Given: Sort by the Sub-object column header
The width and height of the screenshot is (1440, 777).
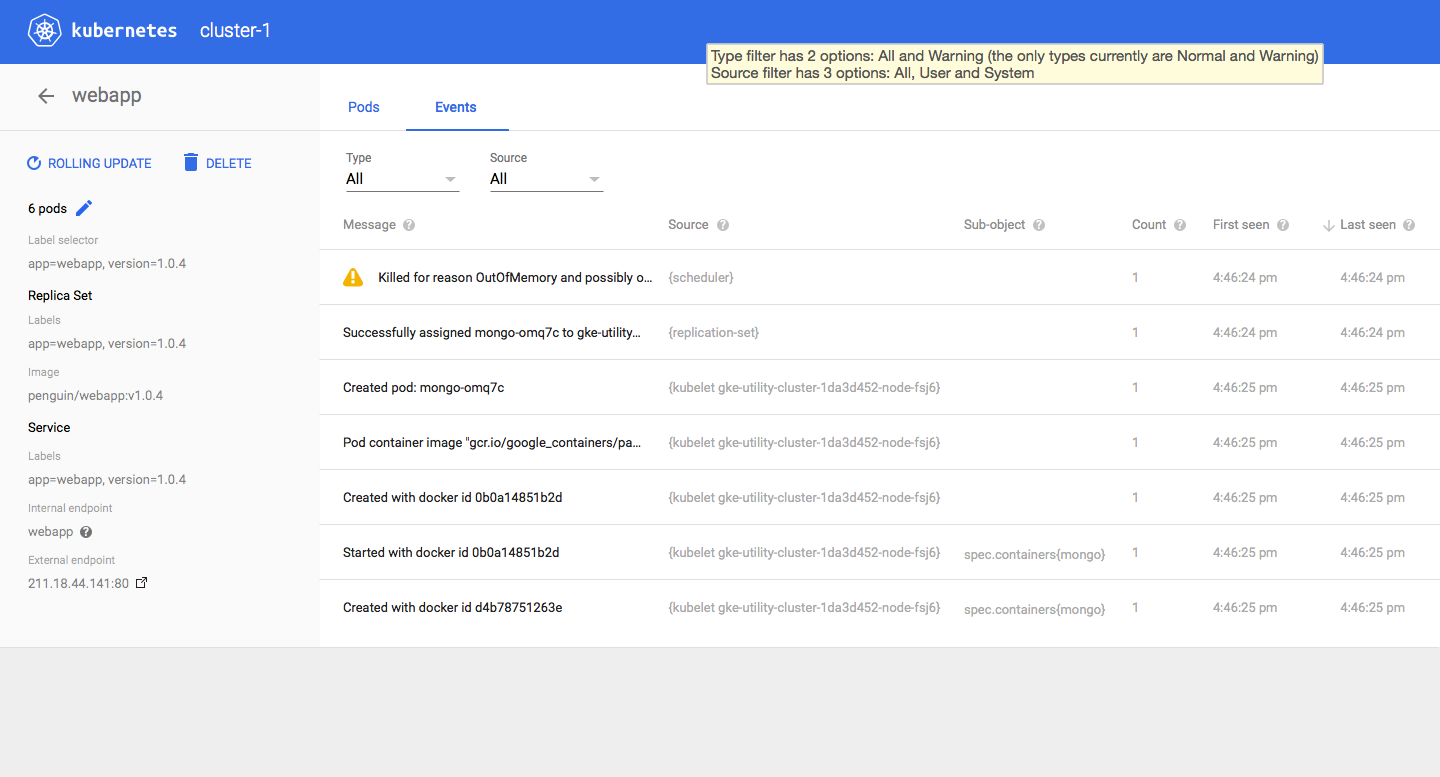Looking at the screenshot, I should [x=994, y=225].
